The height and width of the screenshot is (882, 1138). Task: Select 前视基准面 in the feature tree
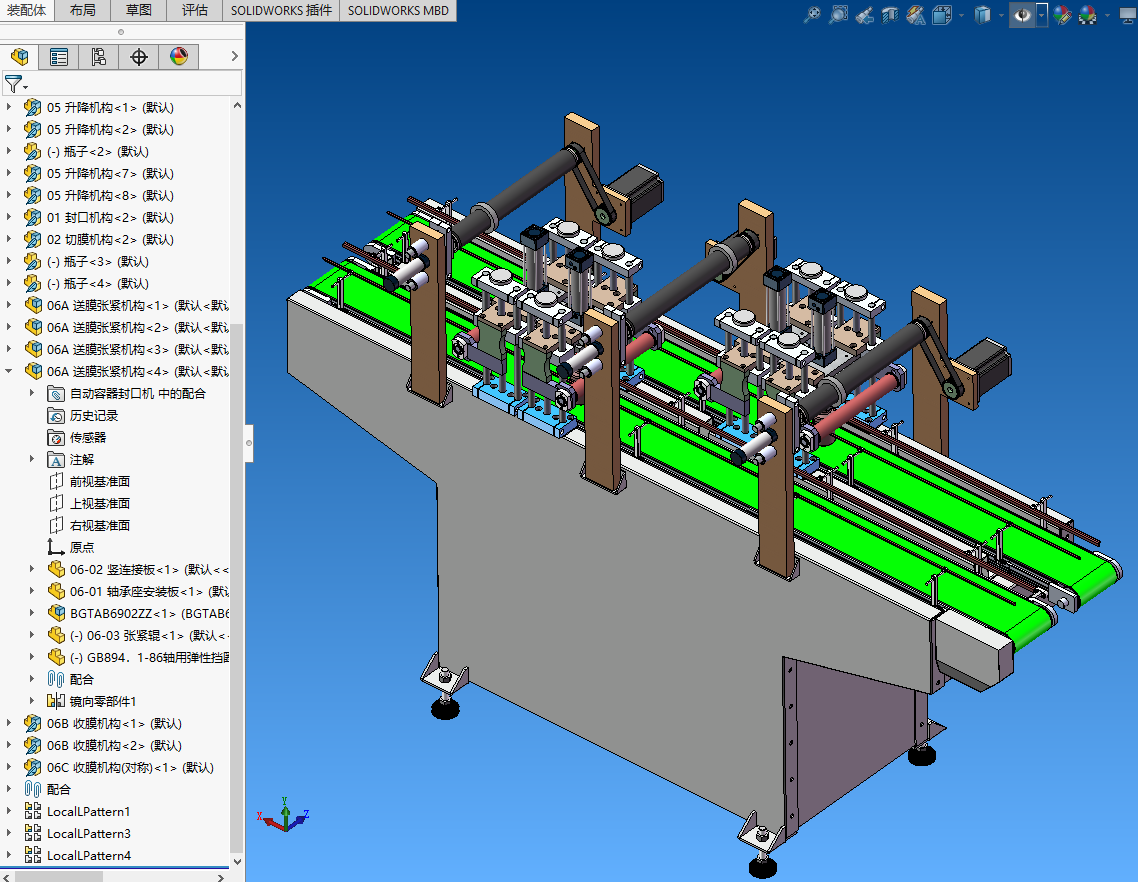click(x=99, y=481)
